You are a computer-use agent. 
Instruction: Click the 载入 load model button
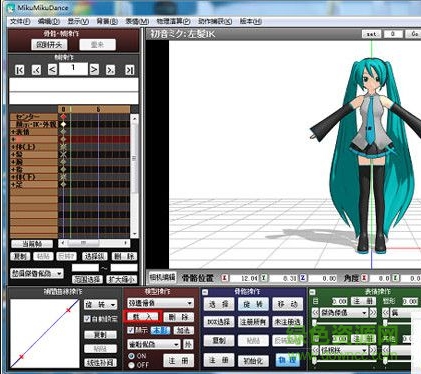142,317
